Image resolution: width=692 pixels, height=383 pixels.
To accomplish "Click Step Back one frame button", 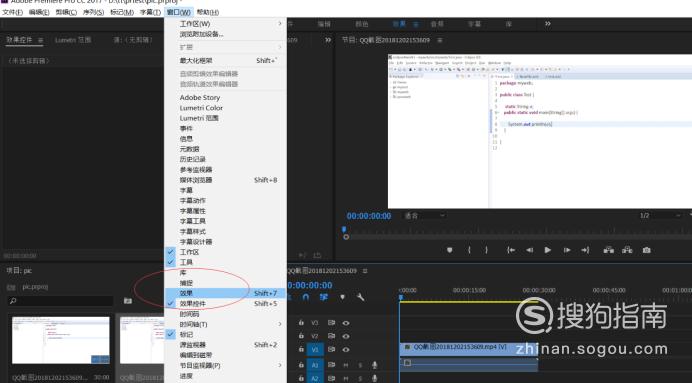I will pyautogui.click(x=529, y=250).
